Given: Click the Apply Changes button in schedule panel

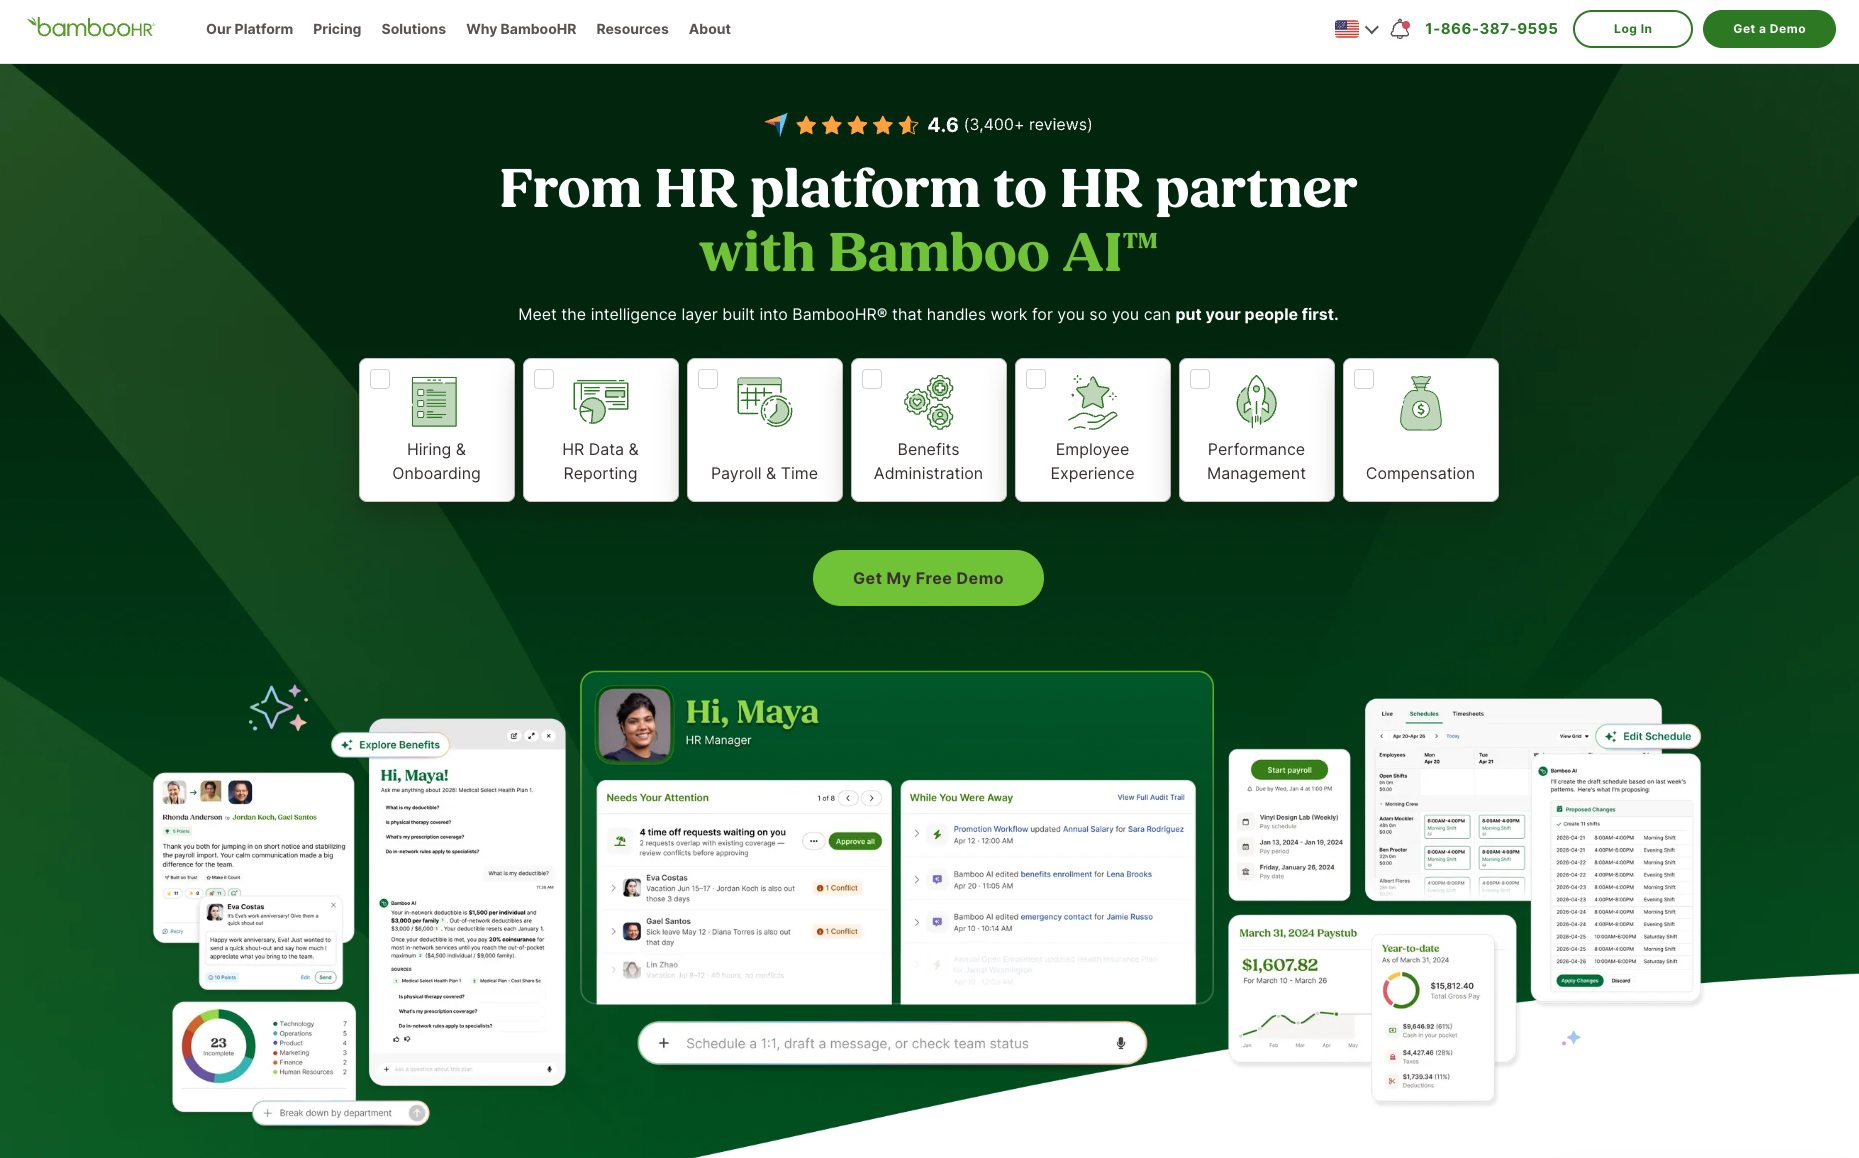Looking at the screenshot, I should coord(1580,981).
